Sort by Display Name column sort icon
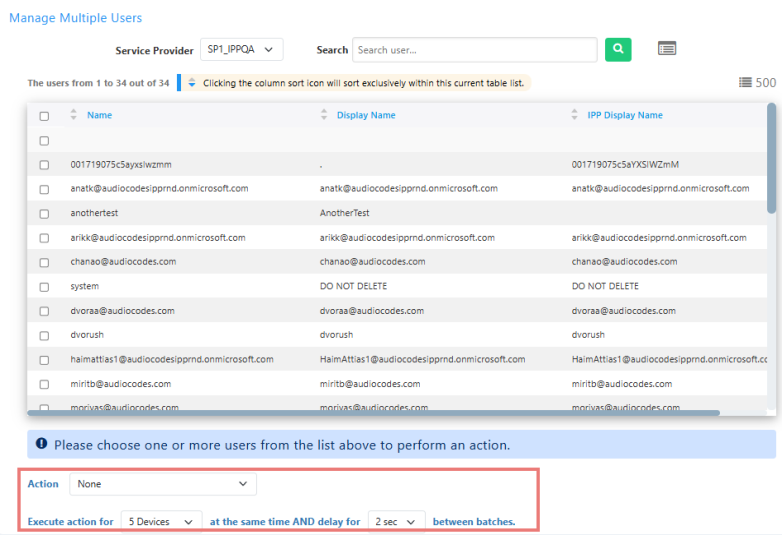The width and height of the screenshot is (782, 535). [x=324, y=116]
